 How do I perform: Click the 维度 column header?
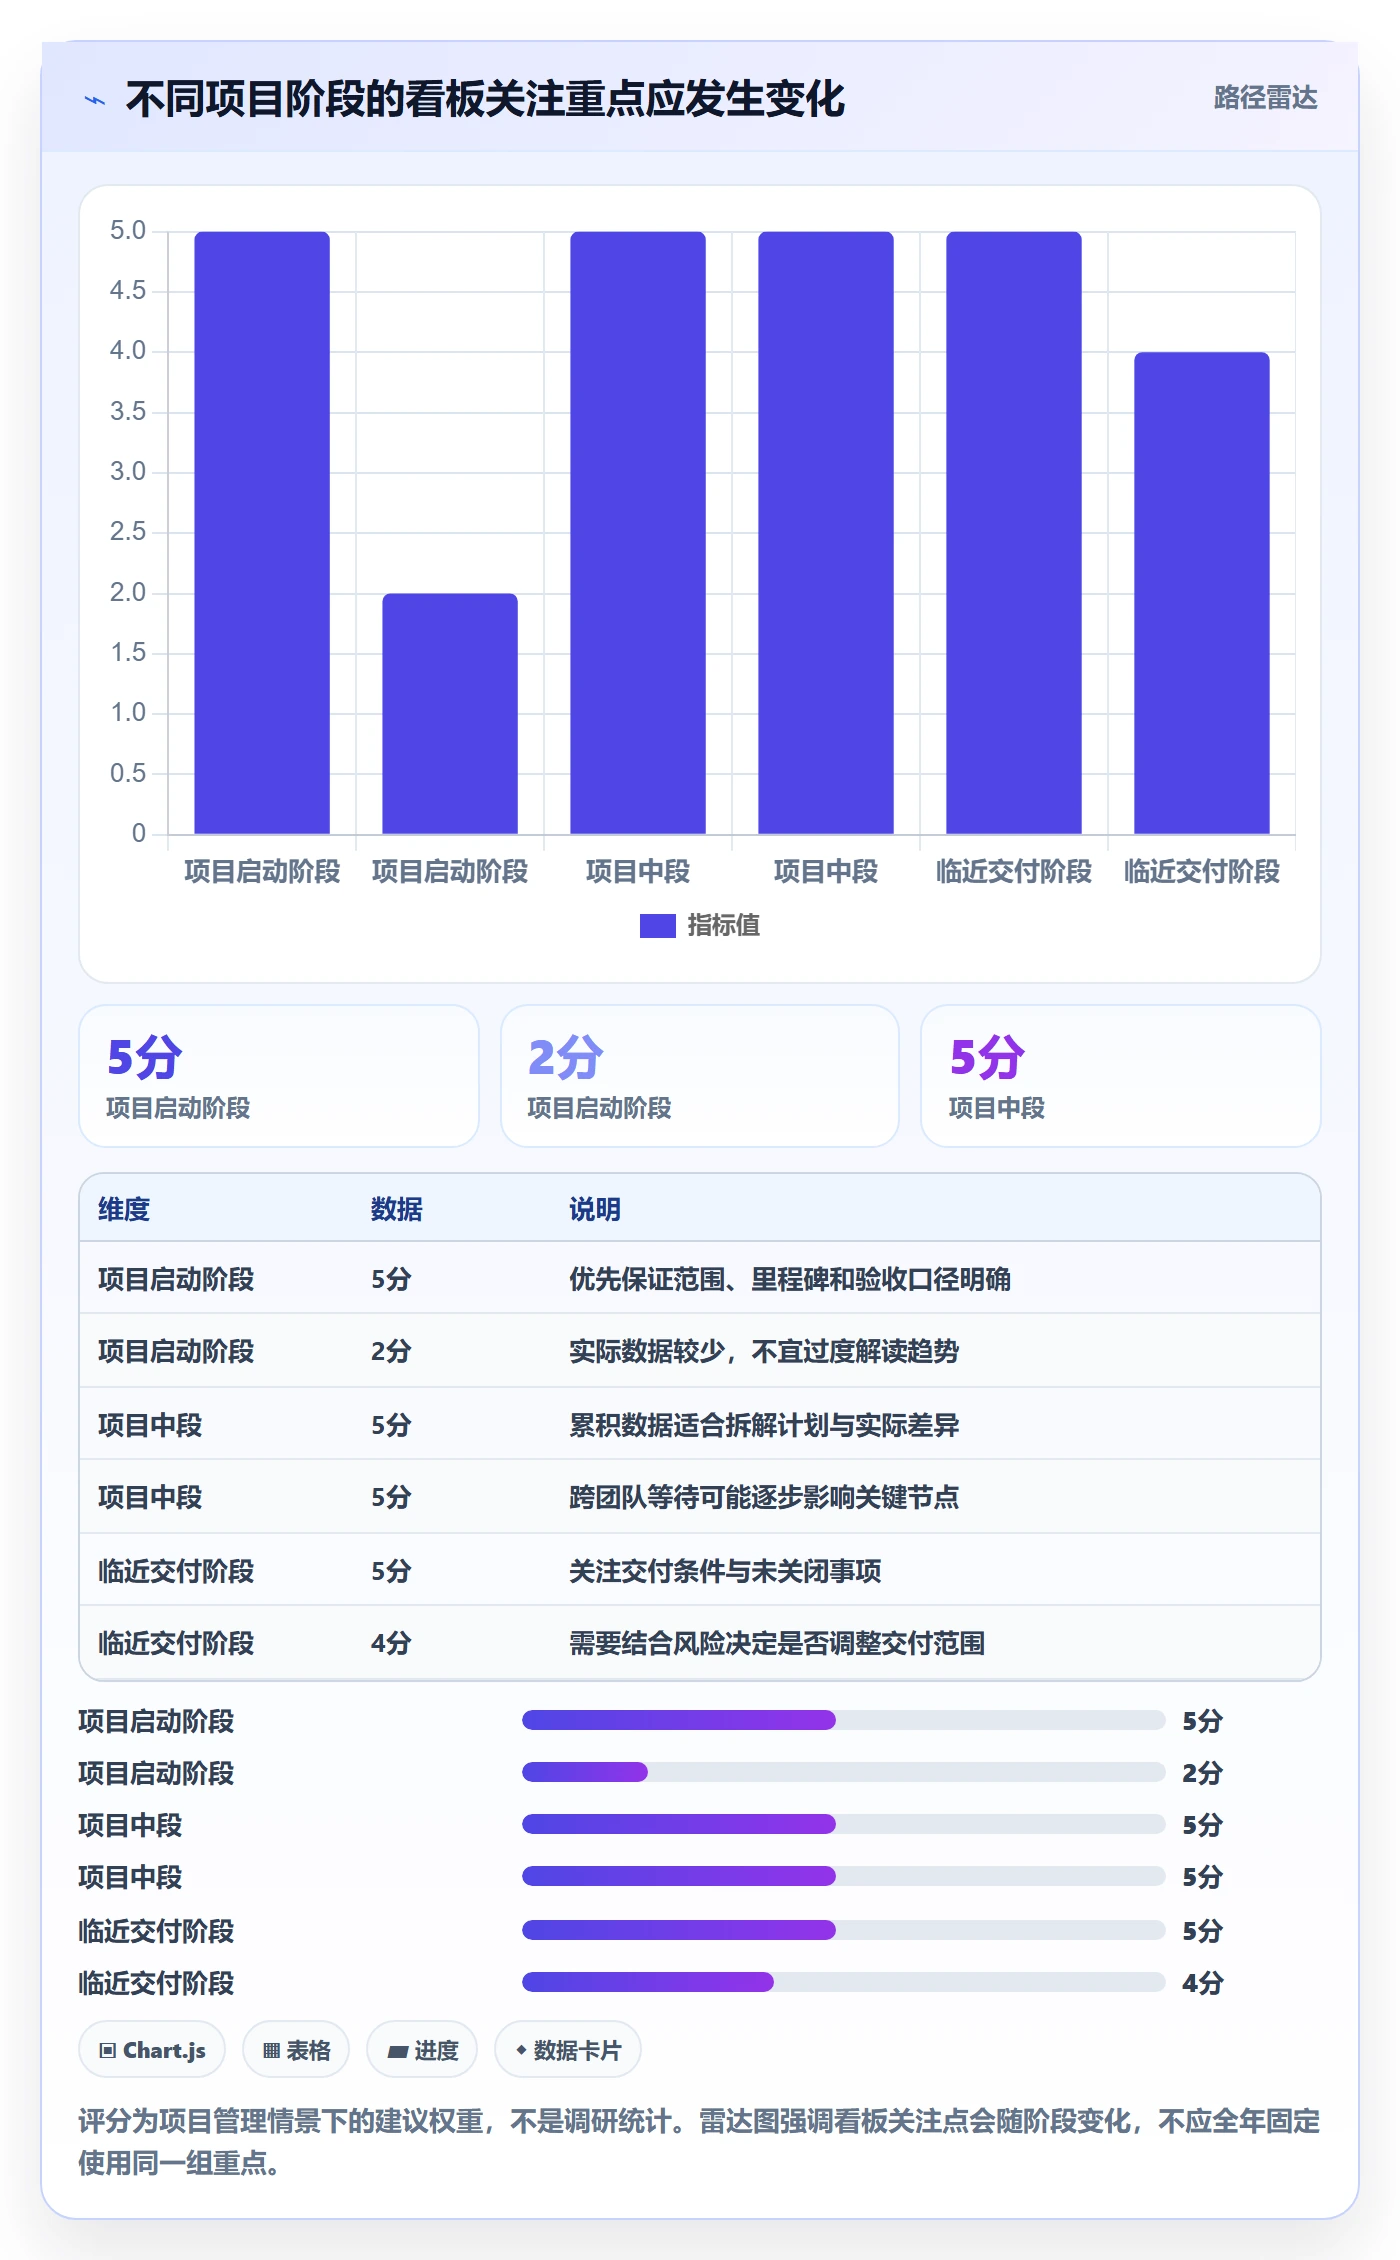click(124, 1209)
